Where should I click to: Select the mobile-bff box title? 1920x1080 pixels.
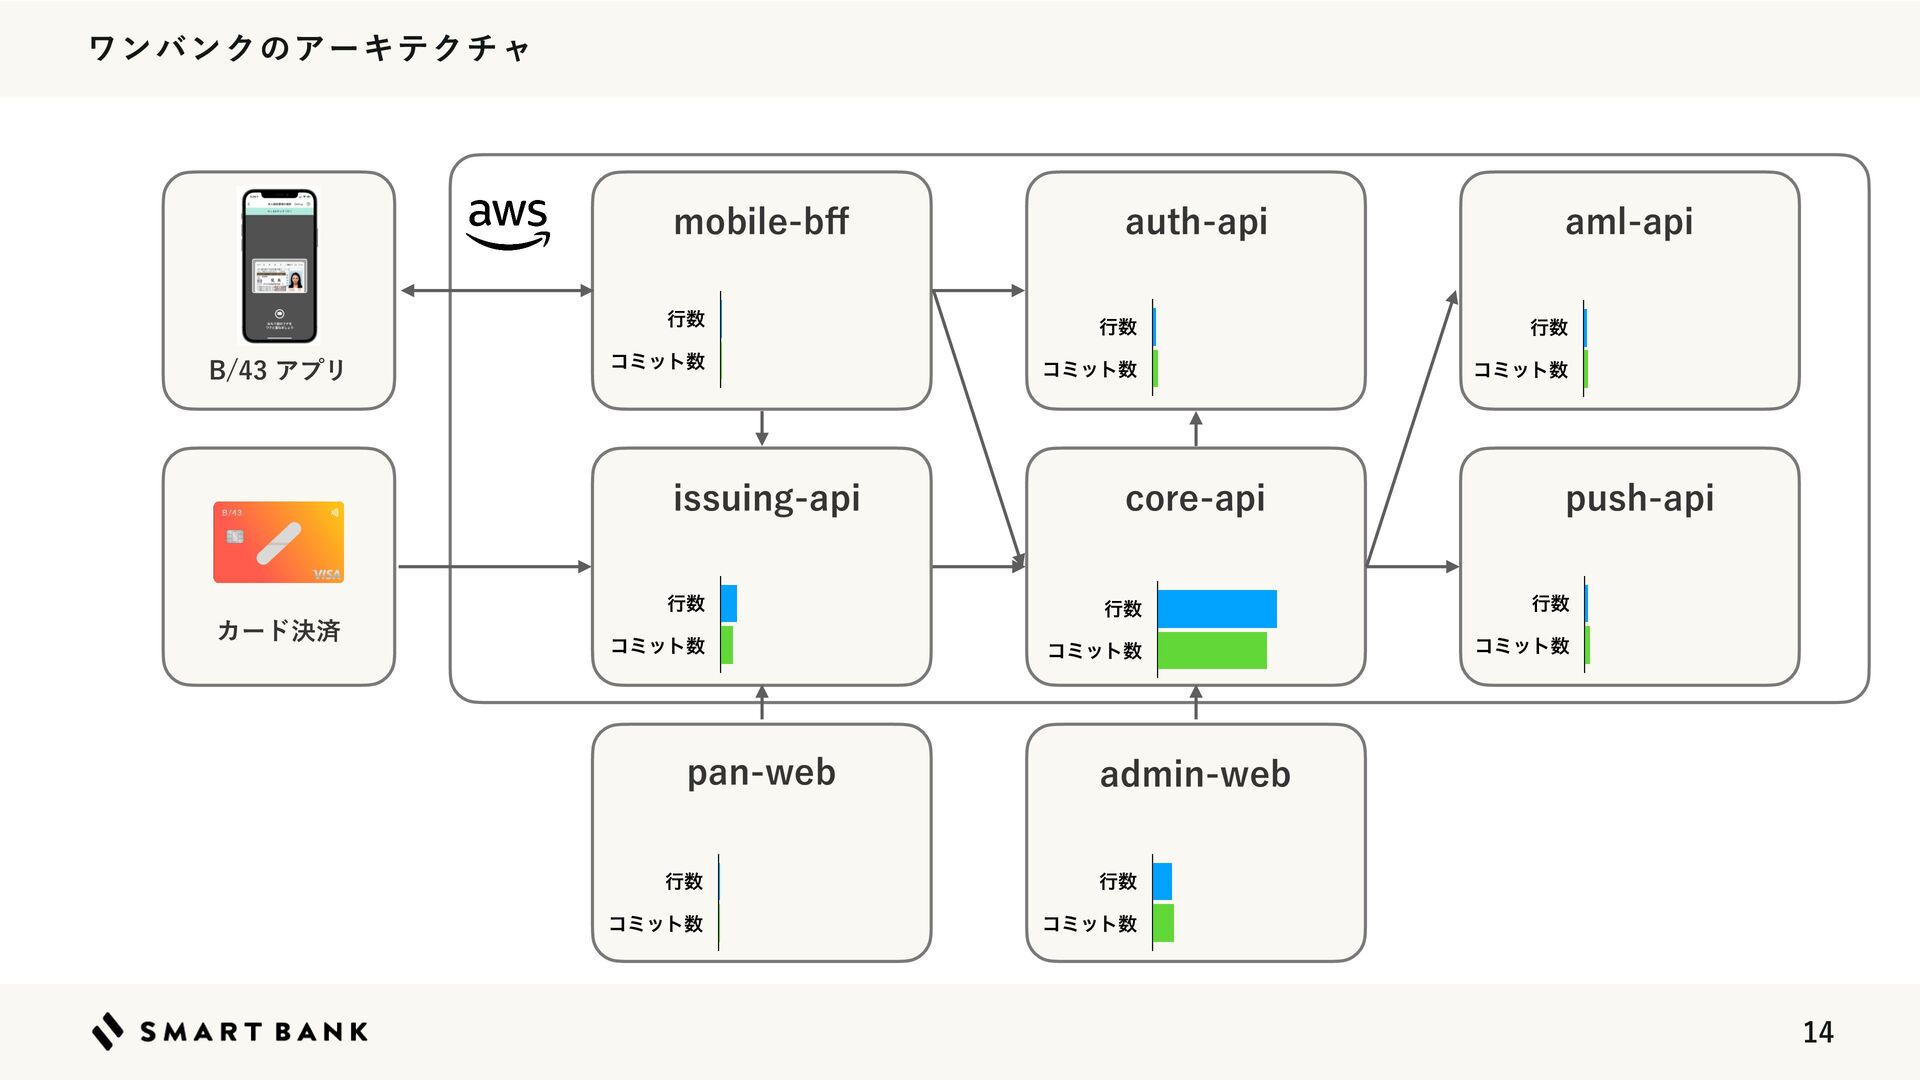tap(761, 222)
